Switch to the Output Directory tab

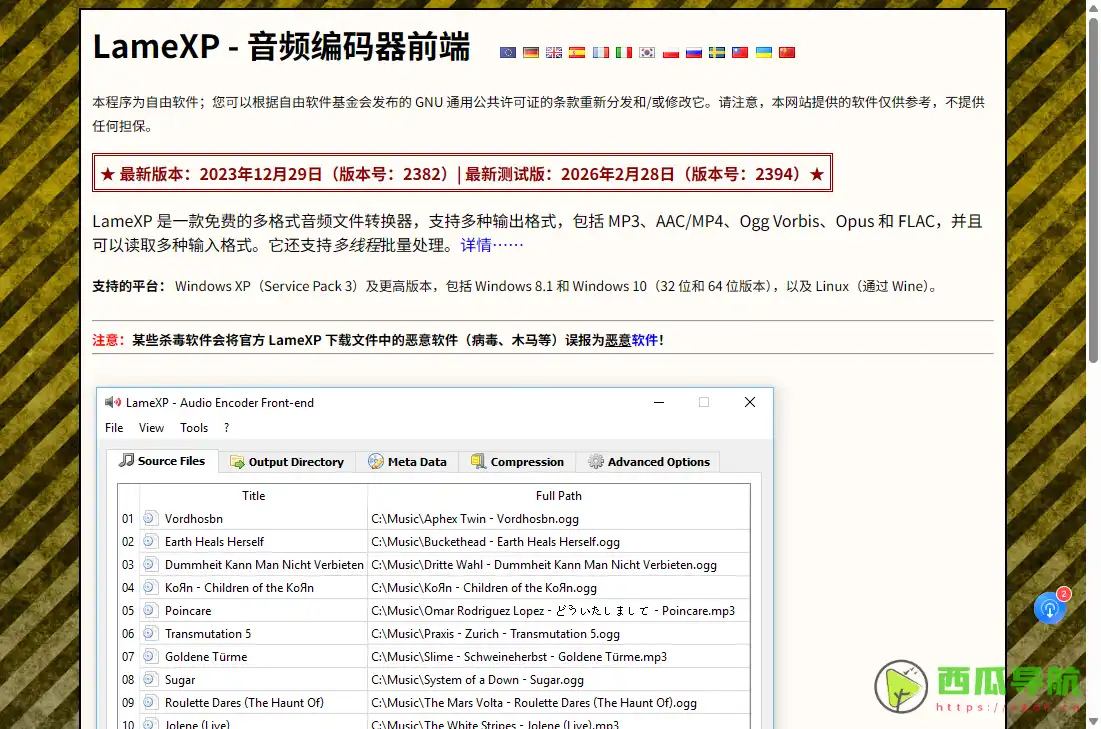(287, 461)
